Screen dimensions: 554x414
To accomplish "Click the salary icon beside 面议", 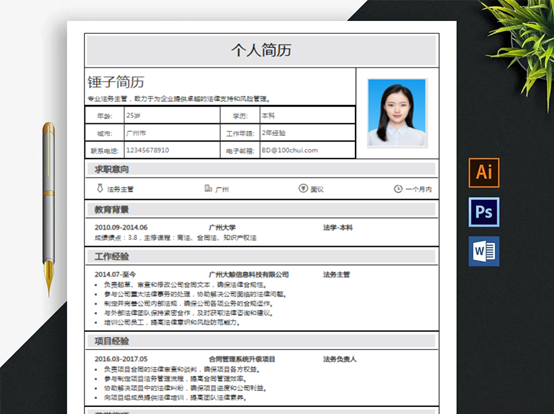I will pos(303,188).
